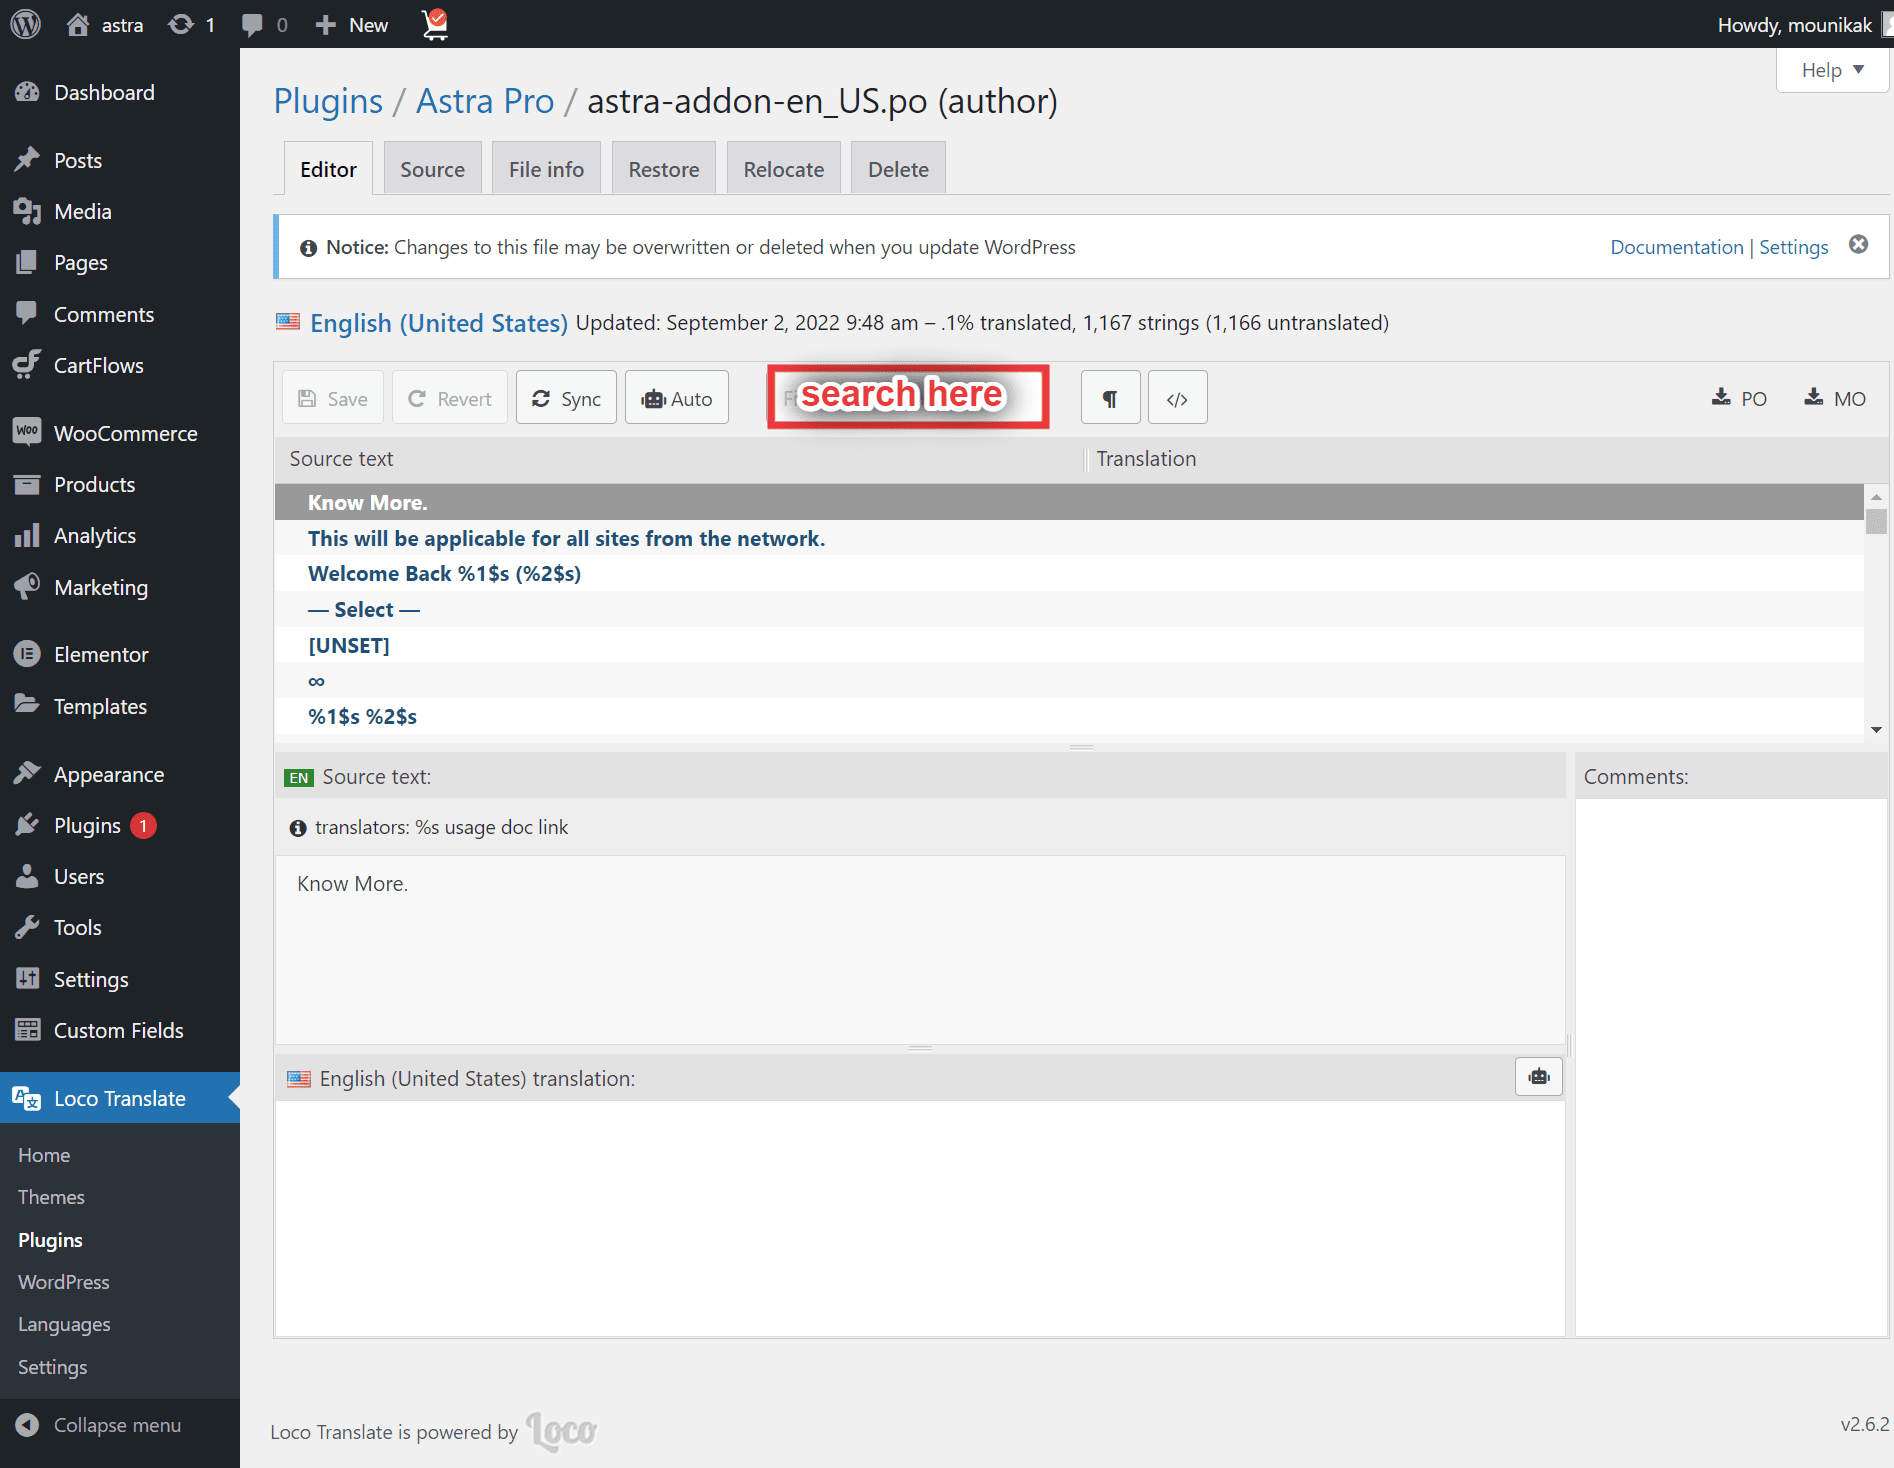
Task: Select the '%1$s %2$s' string row
Action: (1069, 716)
